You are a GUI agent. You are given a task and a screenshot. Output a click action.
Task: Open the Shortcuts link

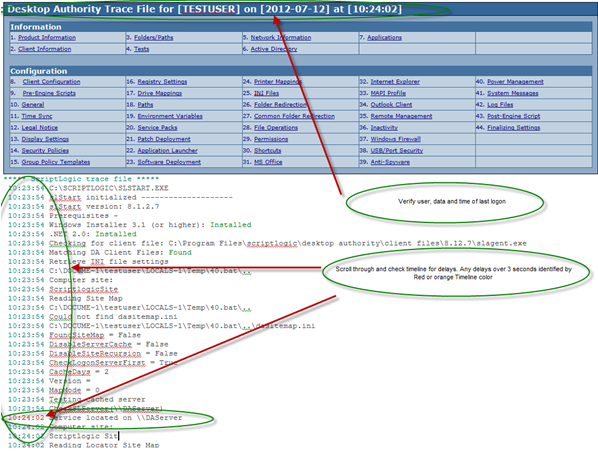coord(268,150)
